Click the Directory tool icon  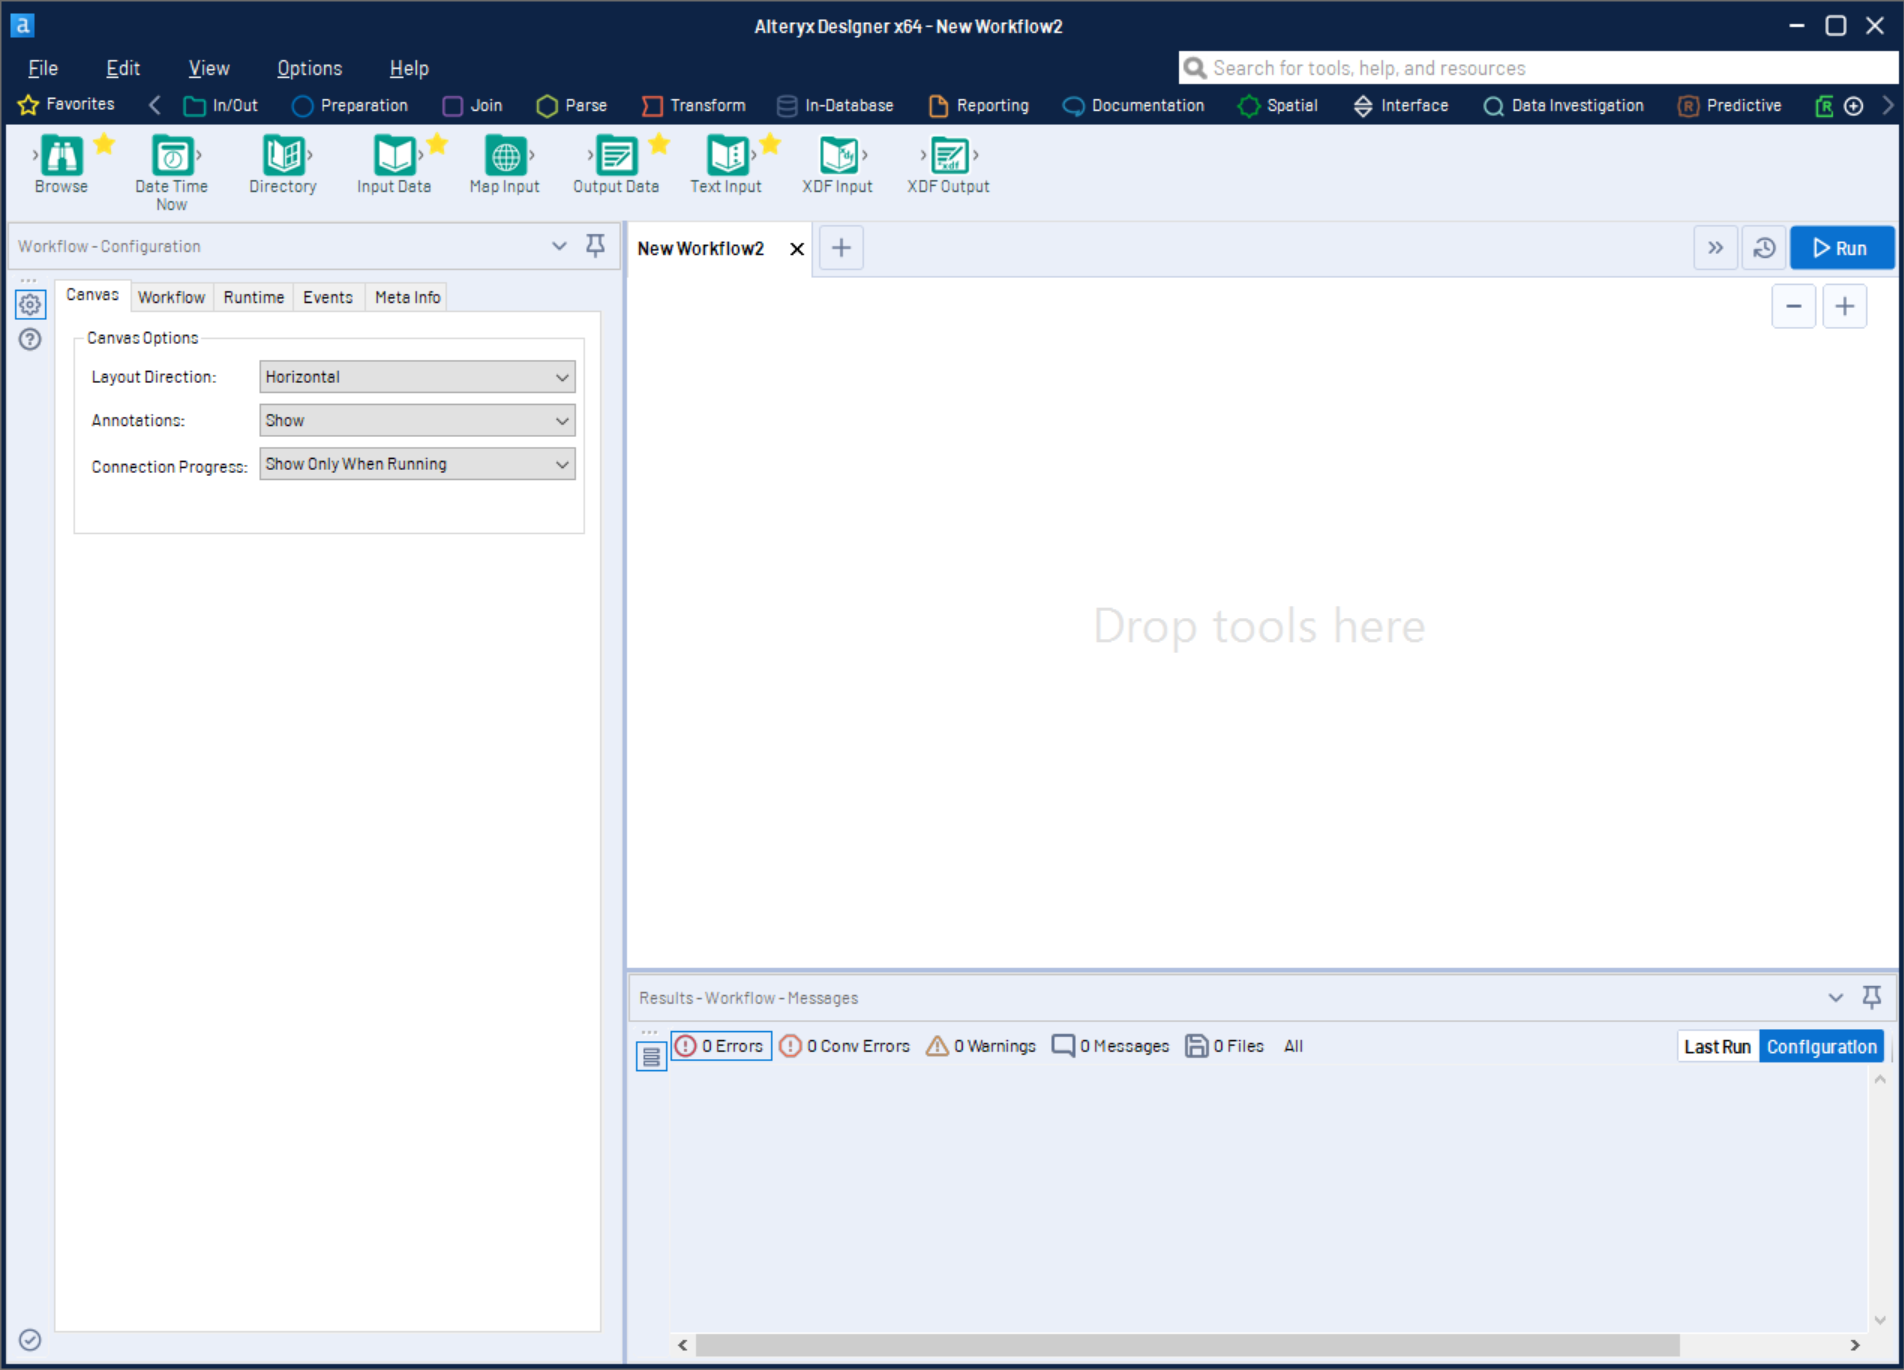click(x=282, y=157)
